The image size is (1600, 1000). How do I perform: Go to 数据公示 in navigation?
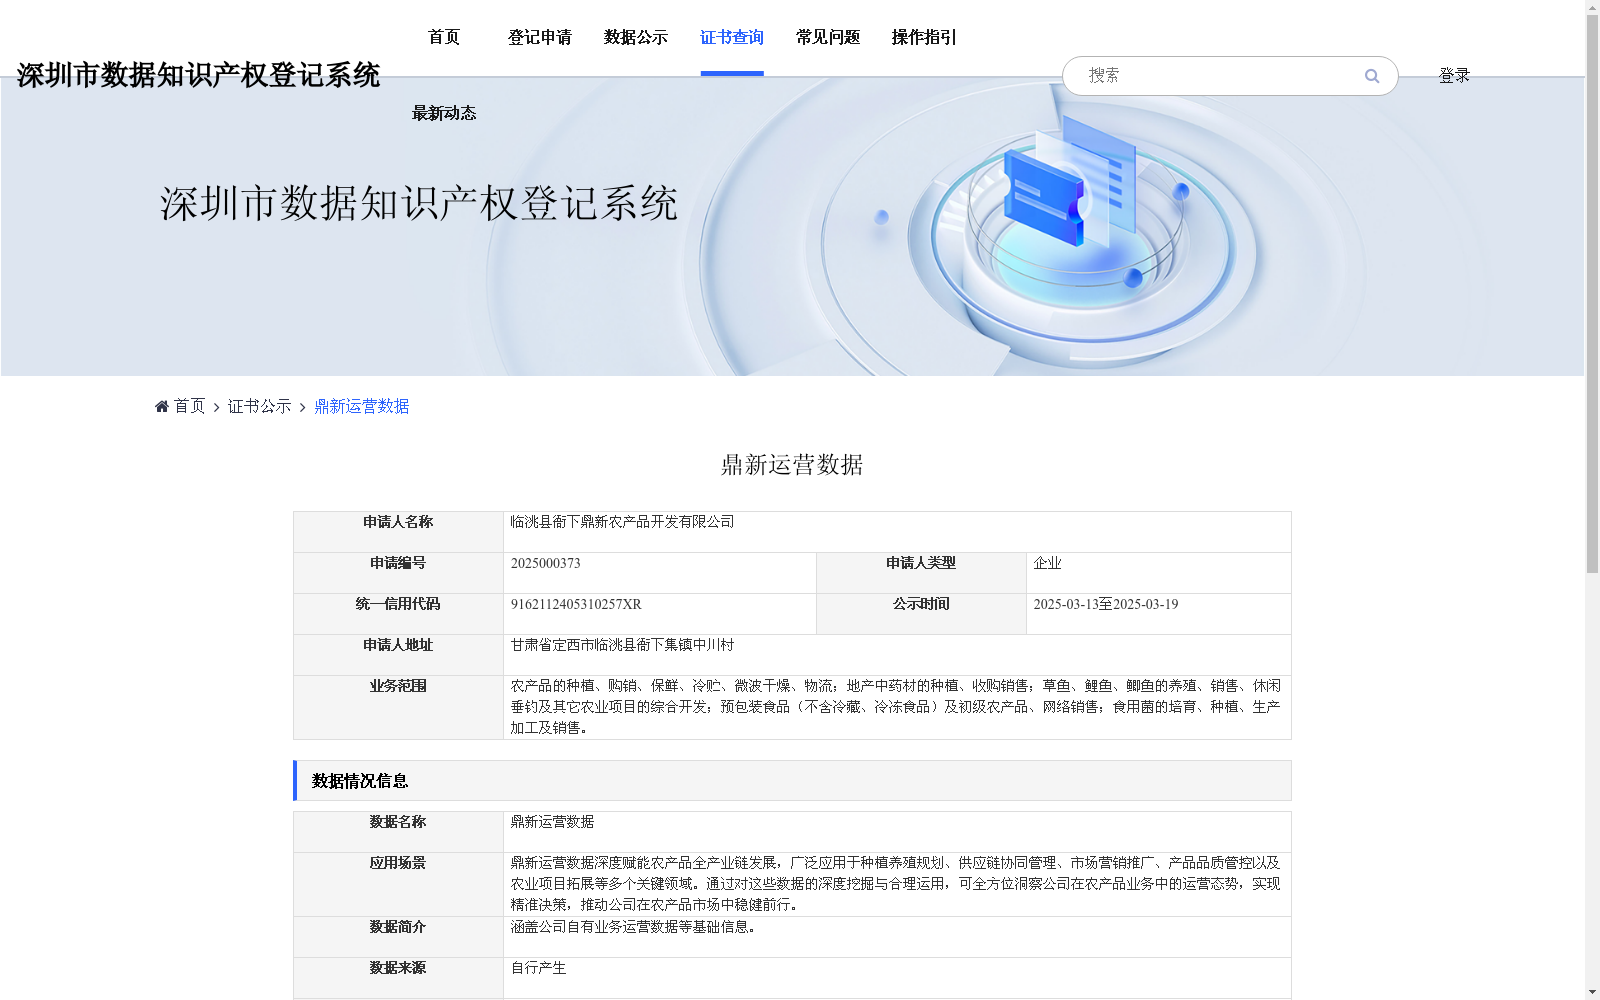(636, 37)
